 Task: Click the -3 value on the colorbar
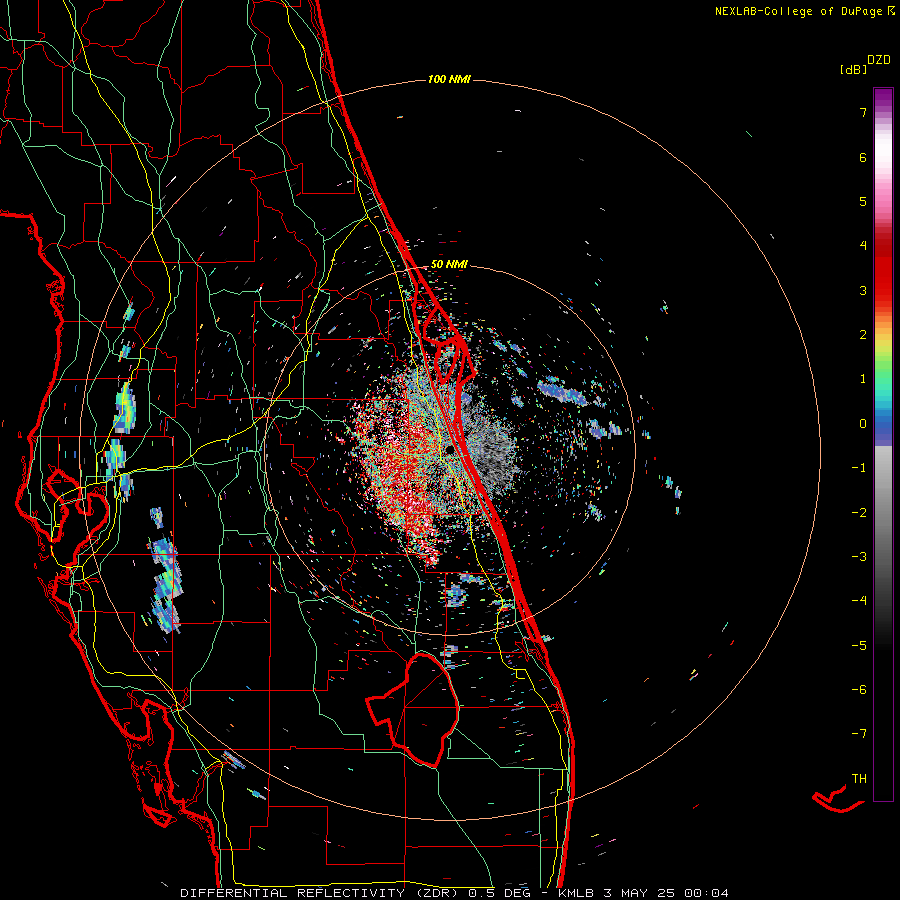pos(859,556)
